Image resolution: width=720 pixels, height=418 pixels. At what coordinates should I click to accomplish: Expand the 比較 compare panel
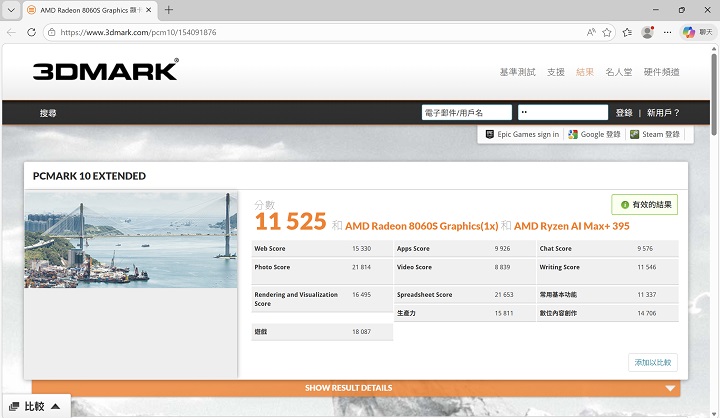[x=35, y=407]
